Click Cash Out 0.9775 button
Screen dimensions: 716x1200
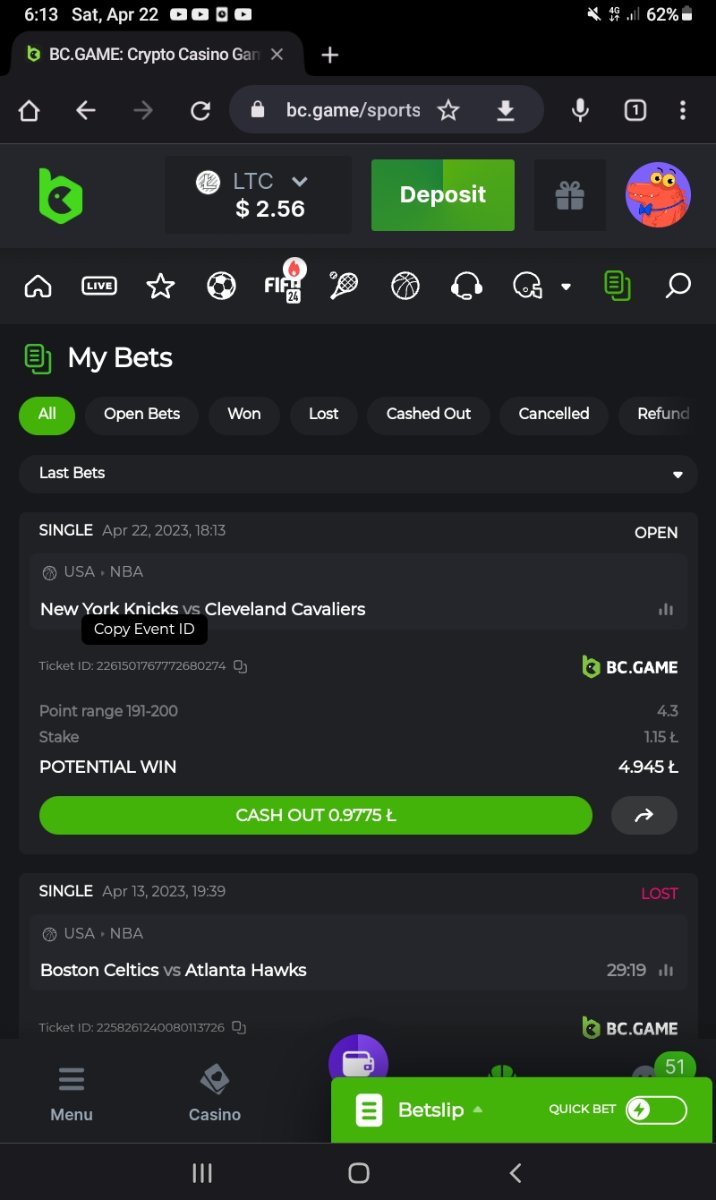click(315, 815)
